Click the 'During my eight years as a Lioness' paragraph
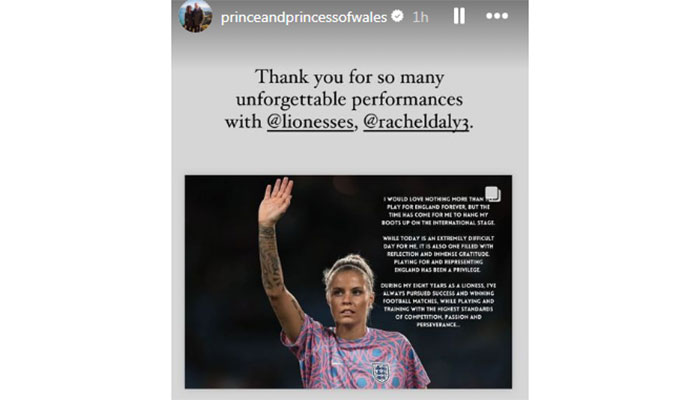 (438, 305)
